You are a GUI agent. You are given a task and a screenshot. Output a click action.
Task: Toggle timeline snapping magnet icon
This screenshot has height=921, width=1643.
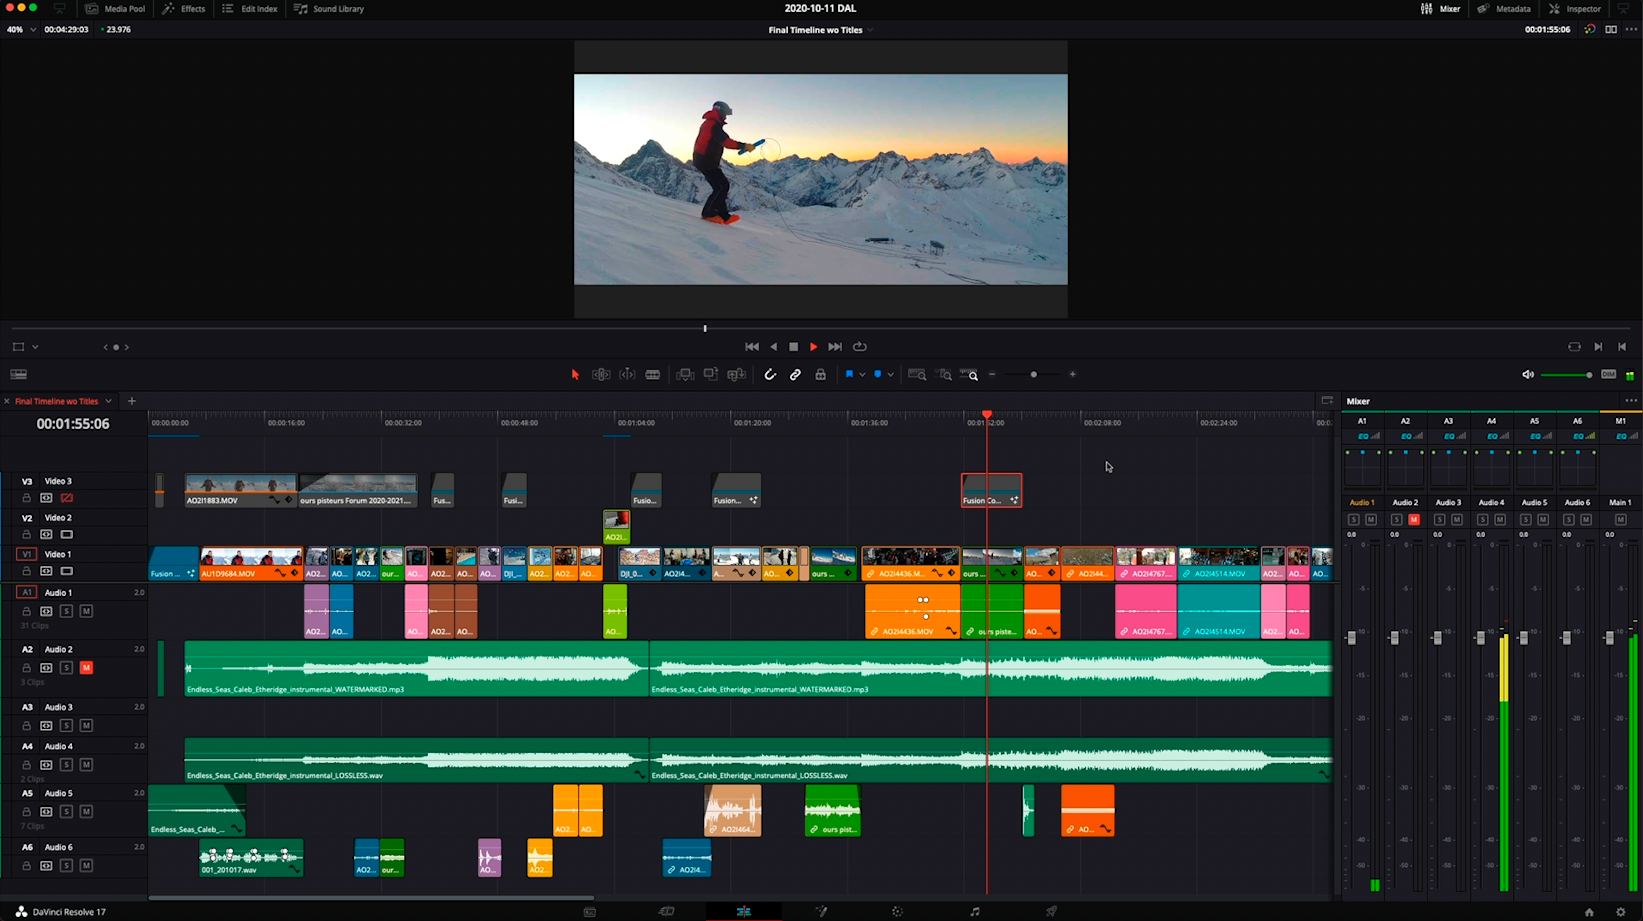770,375
